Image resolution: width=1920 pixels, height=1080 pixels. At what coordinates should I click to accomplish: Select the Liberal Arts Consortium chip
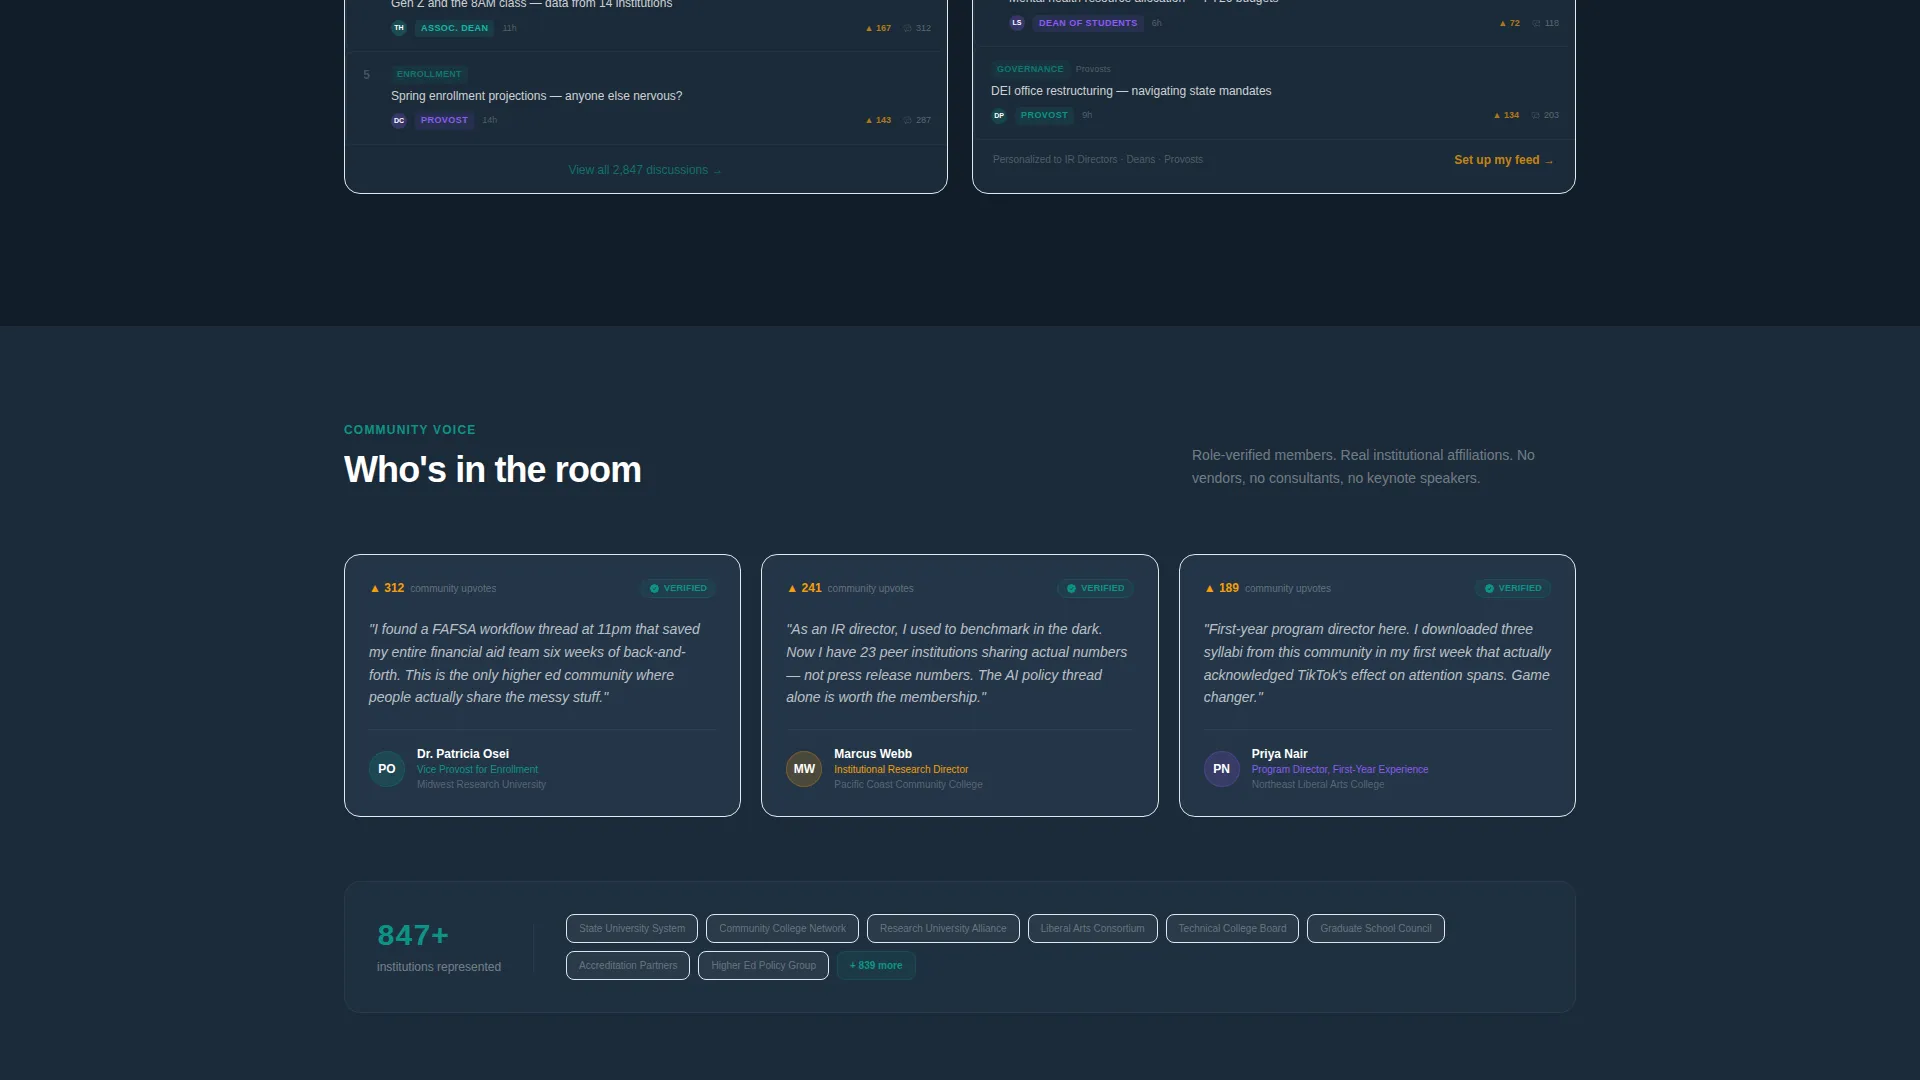1092,928
